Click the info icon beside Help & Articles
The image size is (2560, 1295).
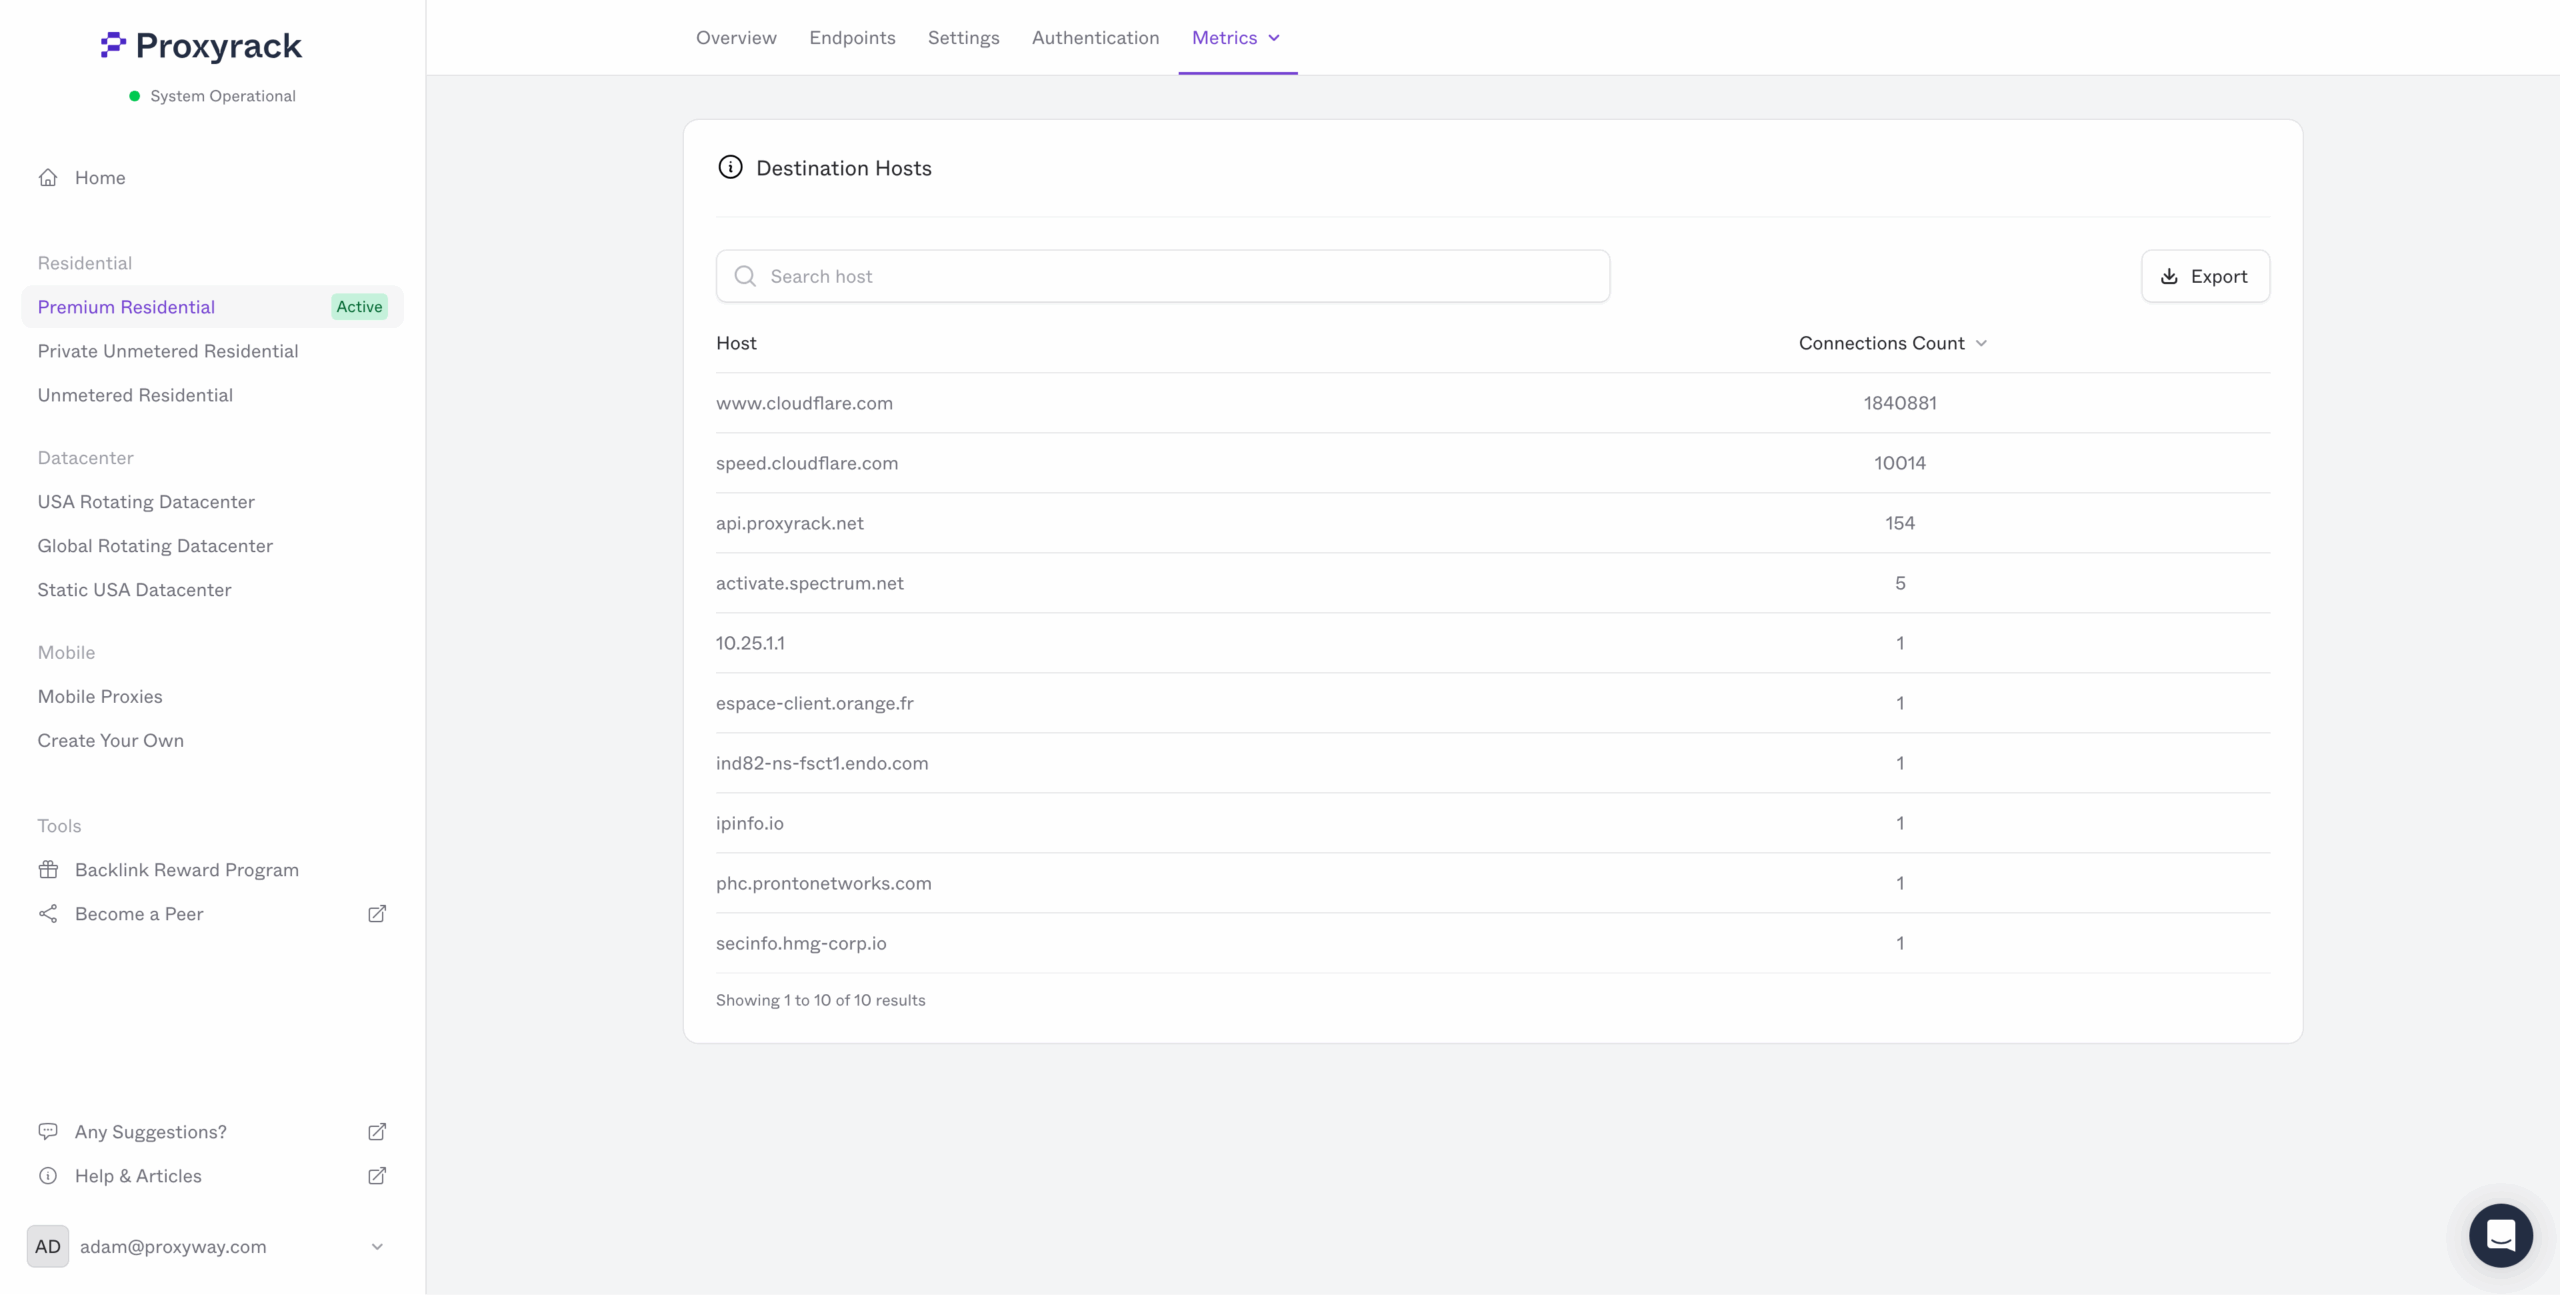click(x=49, y=1175)
